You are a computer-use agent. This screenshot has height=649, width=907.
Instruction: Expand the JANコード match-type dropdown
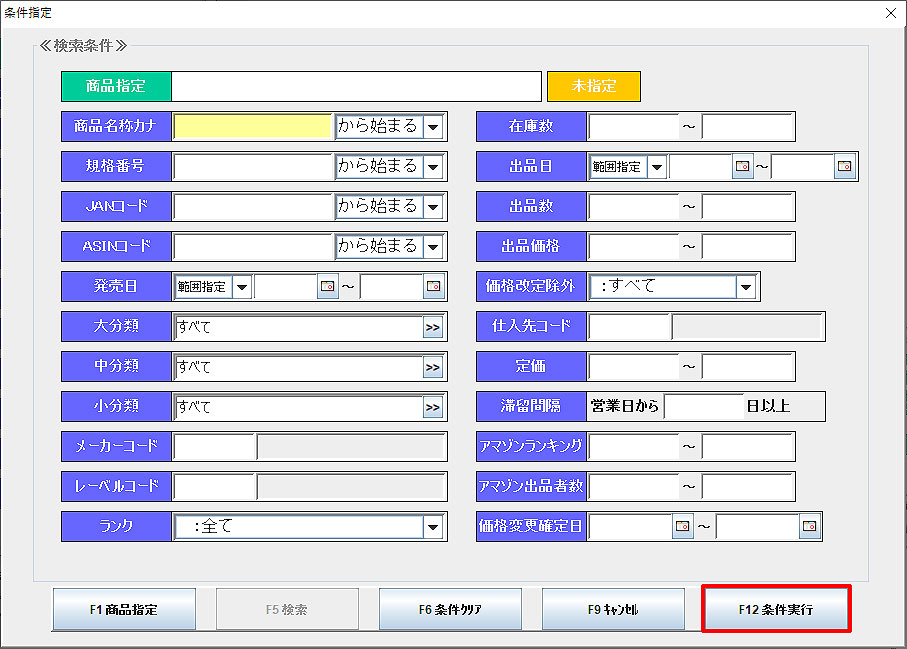click(x=432, y=207)
